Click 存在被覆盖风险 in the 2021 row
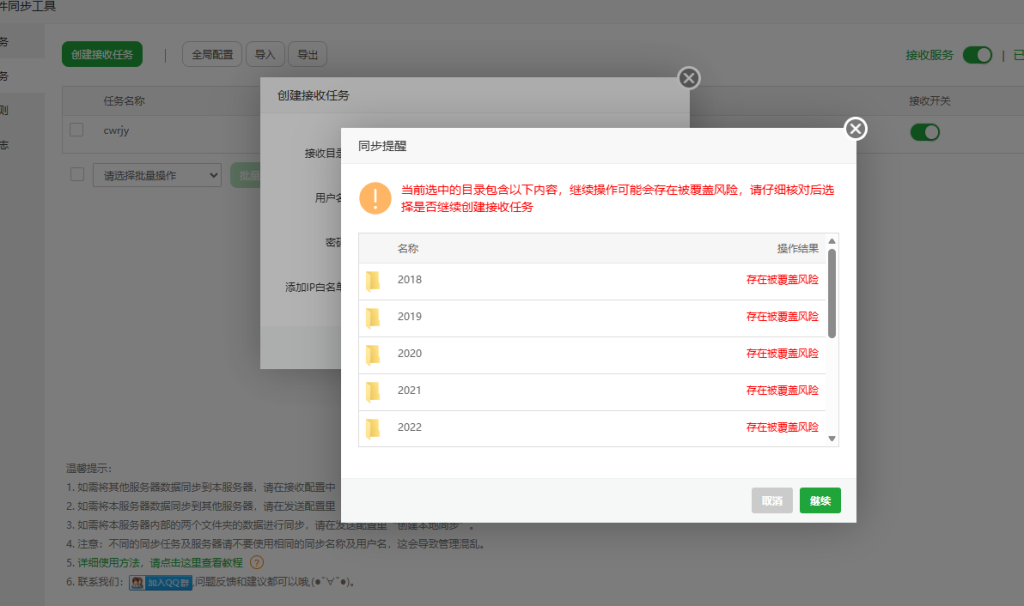 (x=782, y=390)
